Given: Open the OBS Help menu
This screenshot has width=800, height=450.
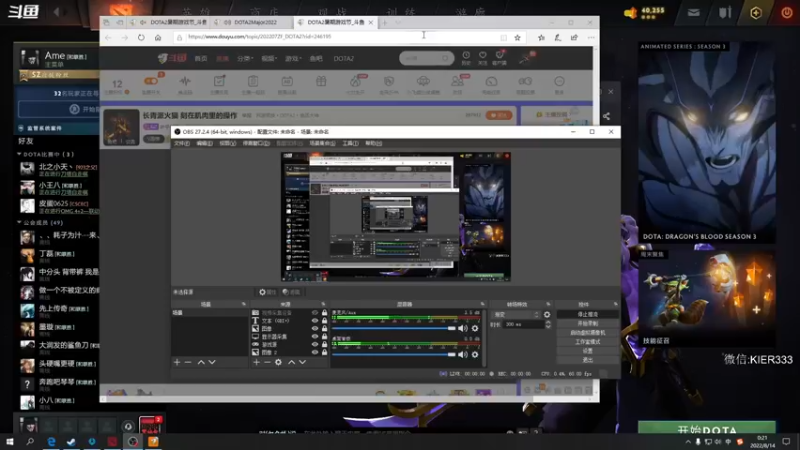Looking at the screenshot, I should click(x=373, y=143).
